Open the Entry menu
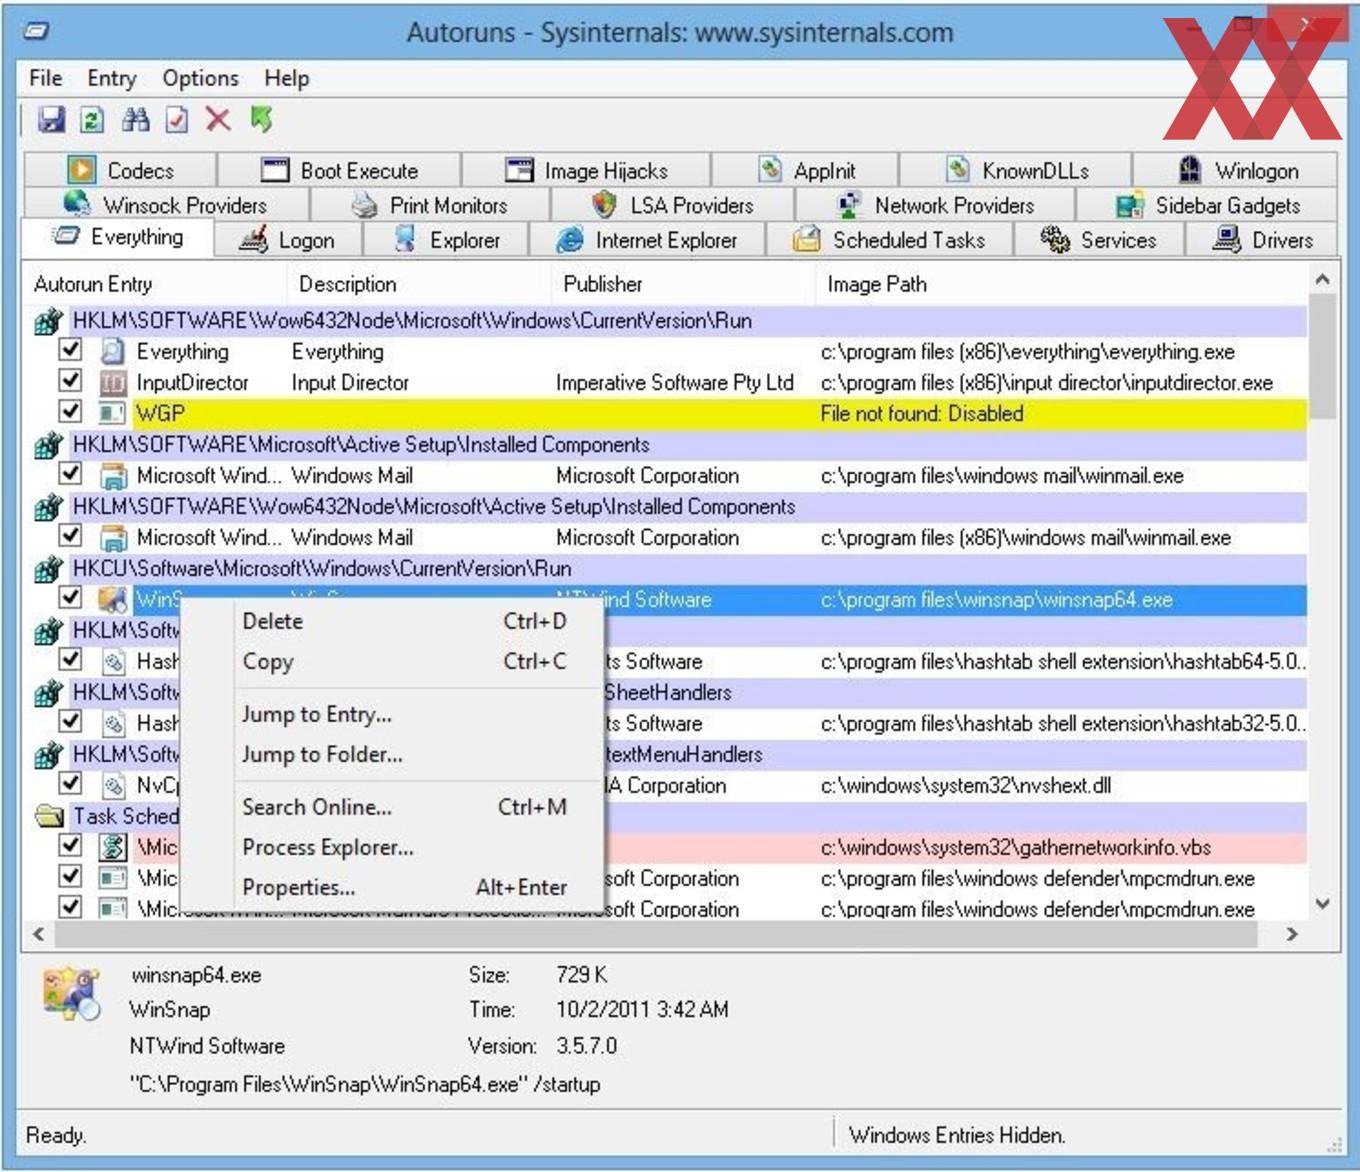 coord(112,78)
